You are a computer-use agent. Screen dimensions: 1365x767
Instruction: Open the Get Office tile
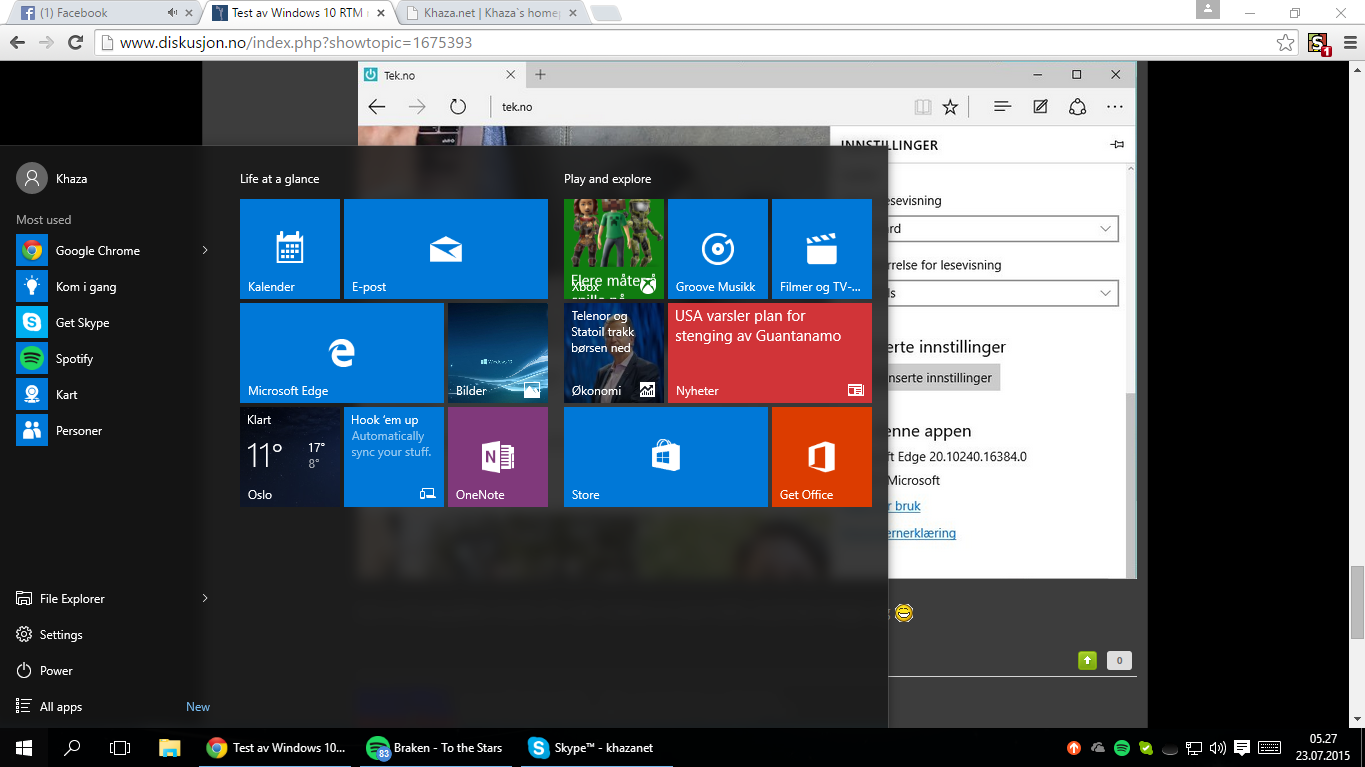pyautogui.click(x=822, y=457)
